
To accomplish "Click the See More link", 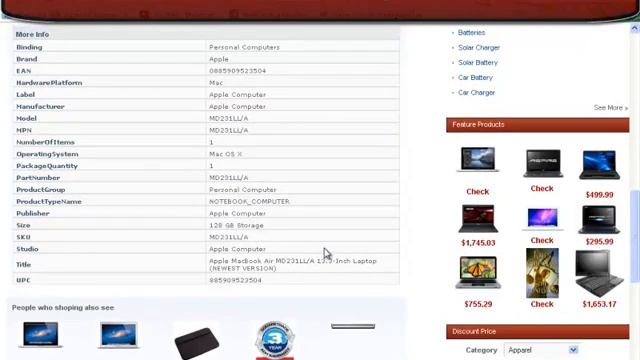I will click(611, 108).
